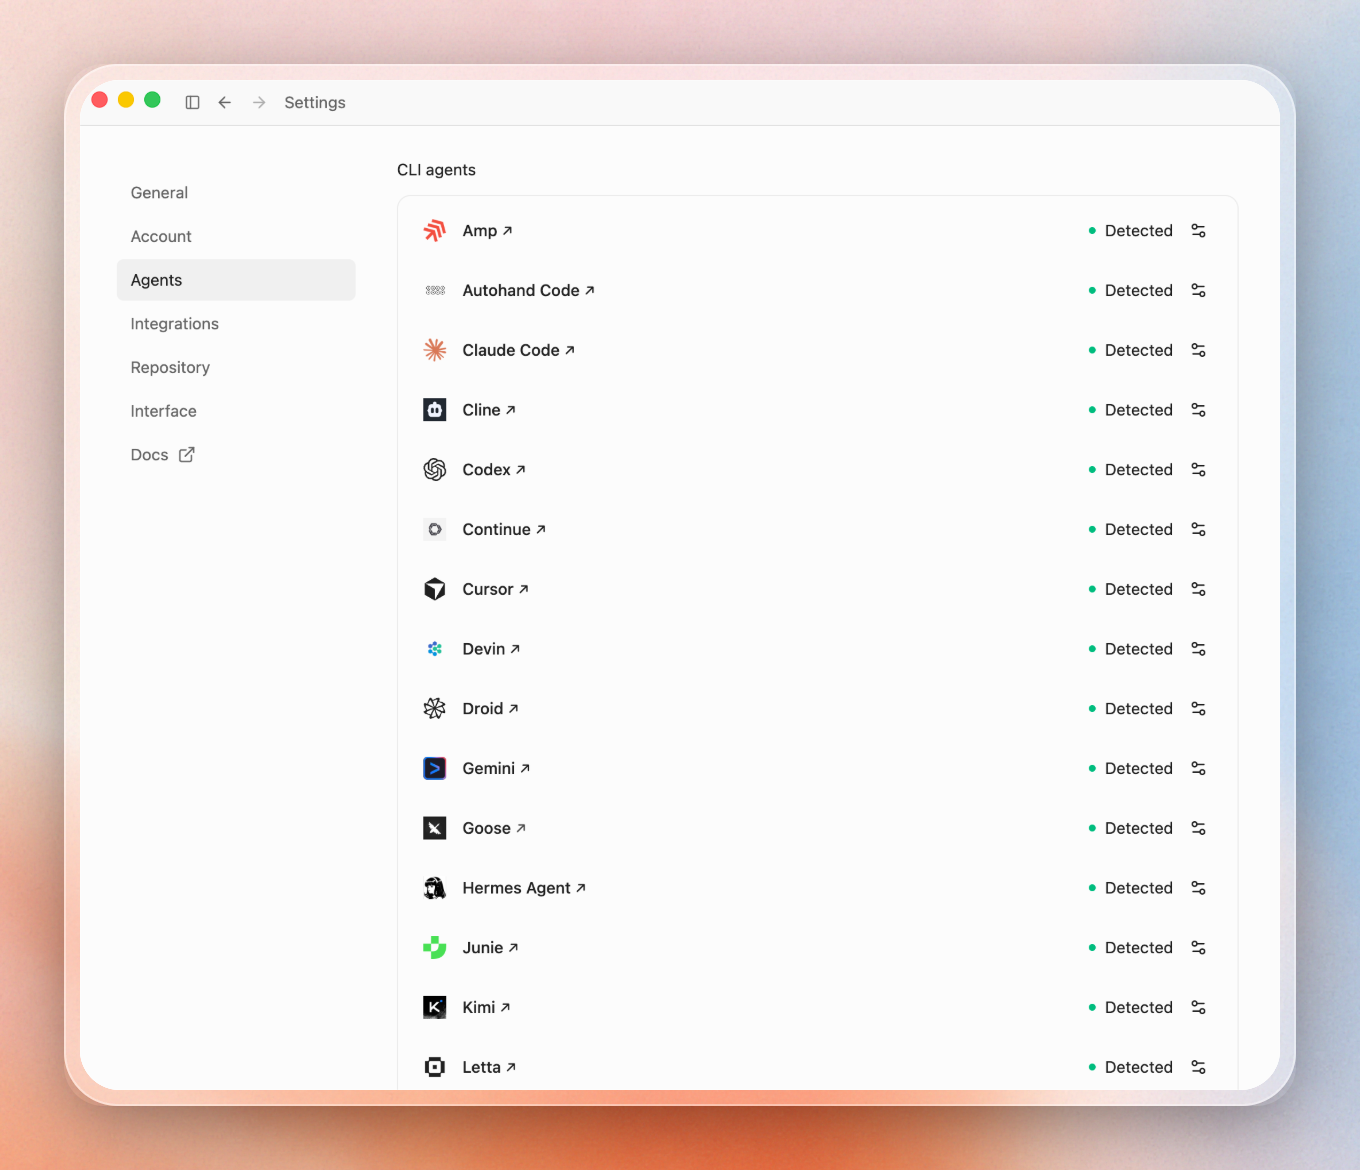Open configuration sliders for Cline
Screen dimensions: 1360x1170
tap(1198, 410)
